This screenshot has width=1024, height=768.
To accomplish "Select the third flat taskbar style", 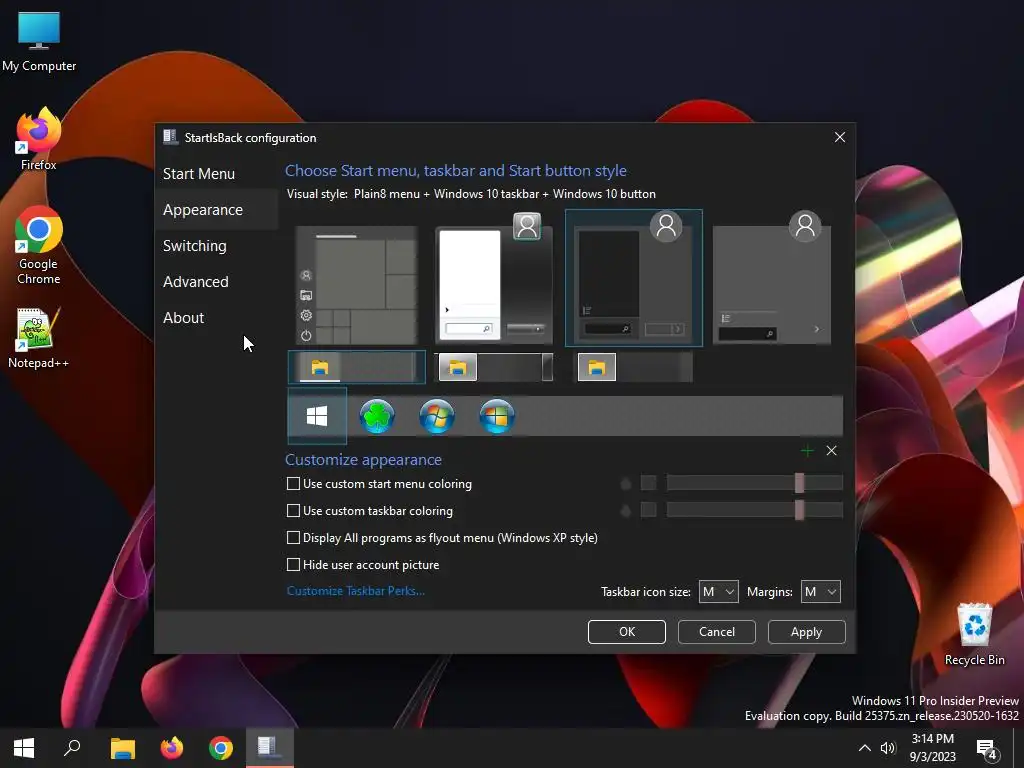I will tap(633, 367).
